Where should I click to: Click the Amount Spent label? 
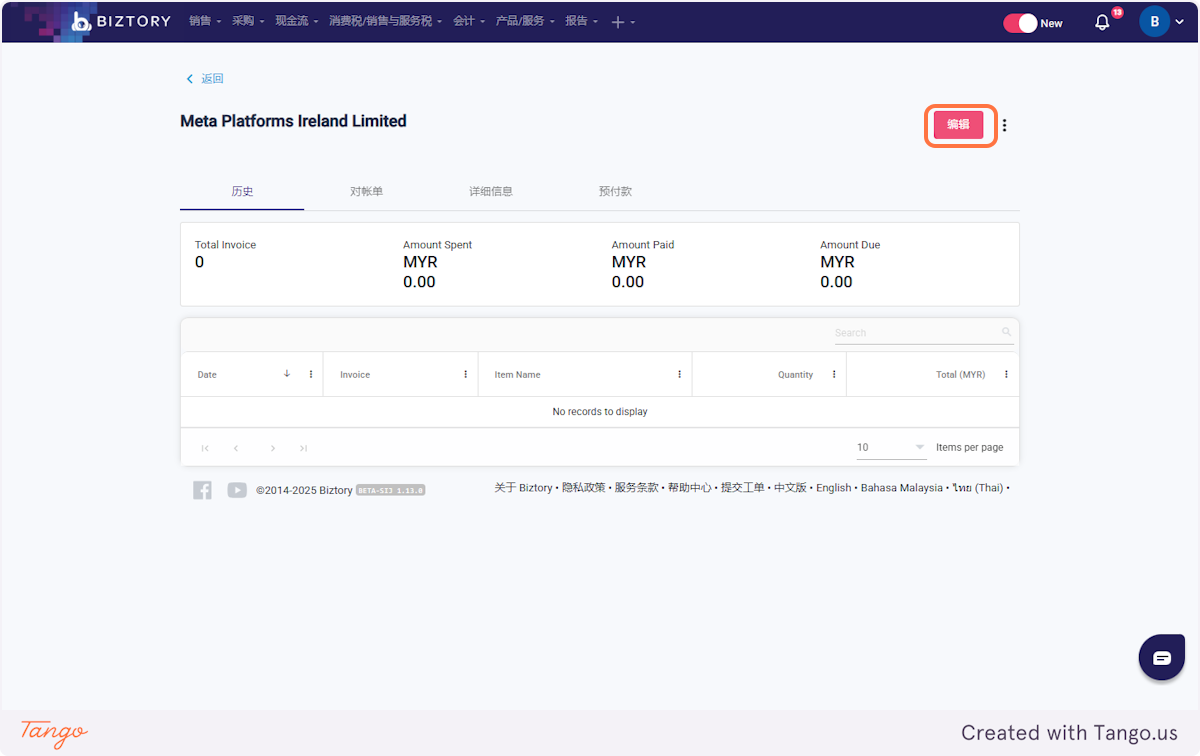point(438,245)
